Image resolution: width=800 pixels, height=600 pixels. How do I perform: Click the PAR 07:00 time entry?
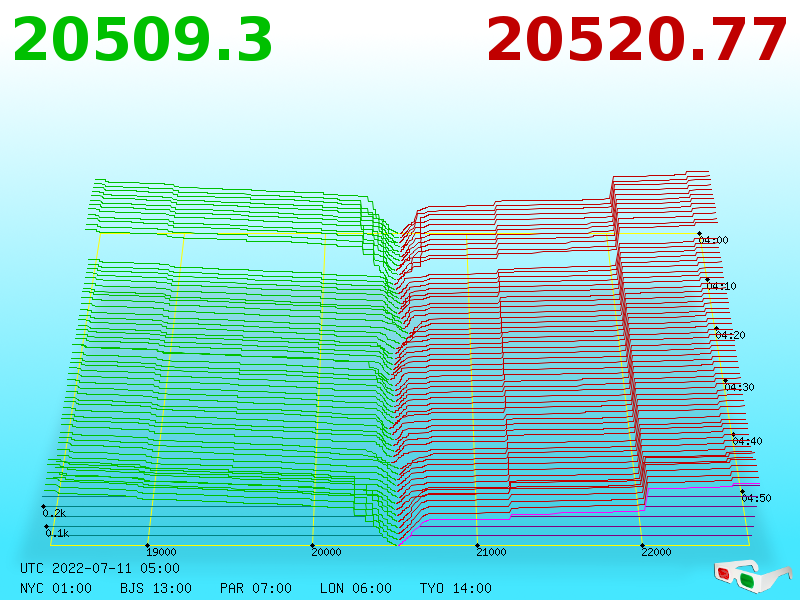pyautogui.click(x=256, y=588)
